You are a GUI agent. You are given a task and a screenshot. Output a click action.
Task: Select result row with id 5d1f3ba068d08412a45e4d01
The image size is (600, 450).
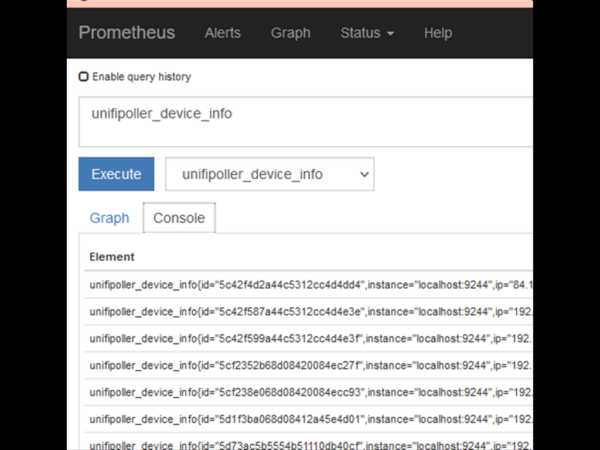click(x=308, y=419)
